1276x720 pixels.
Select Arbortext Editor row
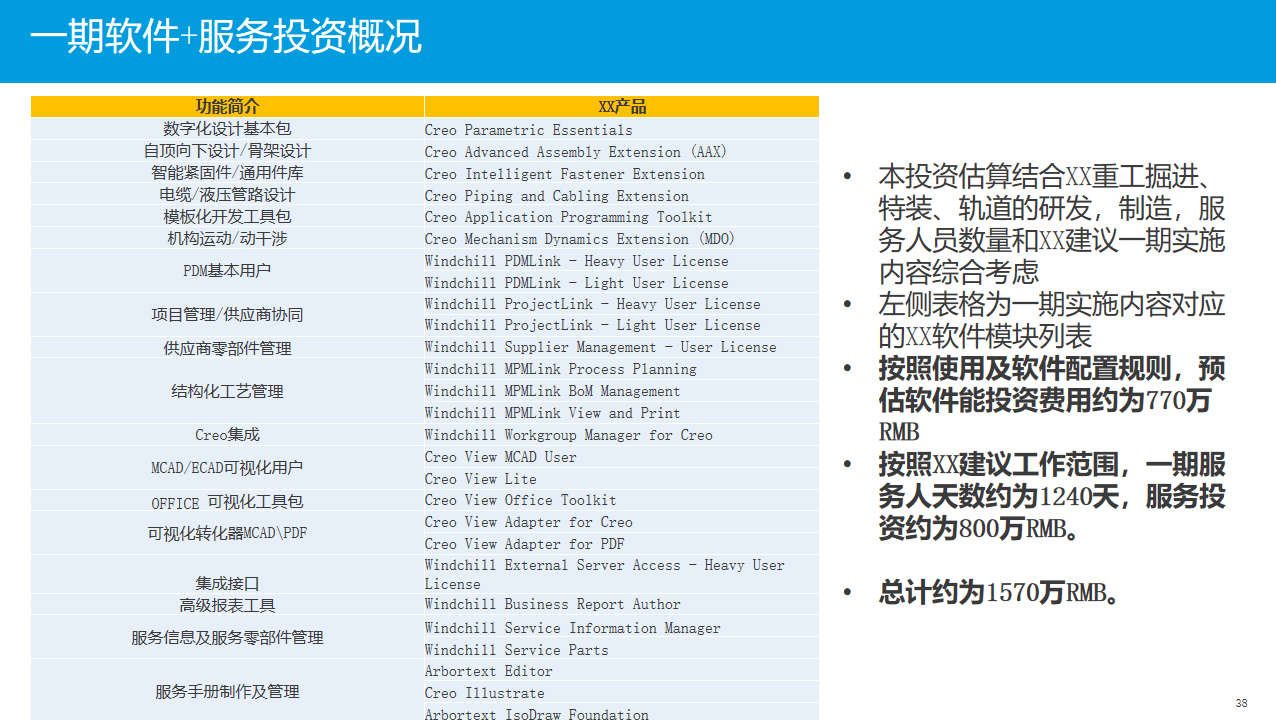click(621, 671)
